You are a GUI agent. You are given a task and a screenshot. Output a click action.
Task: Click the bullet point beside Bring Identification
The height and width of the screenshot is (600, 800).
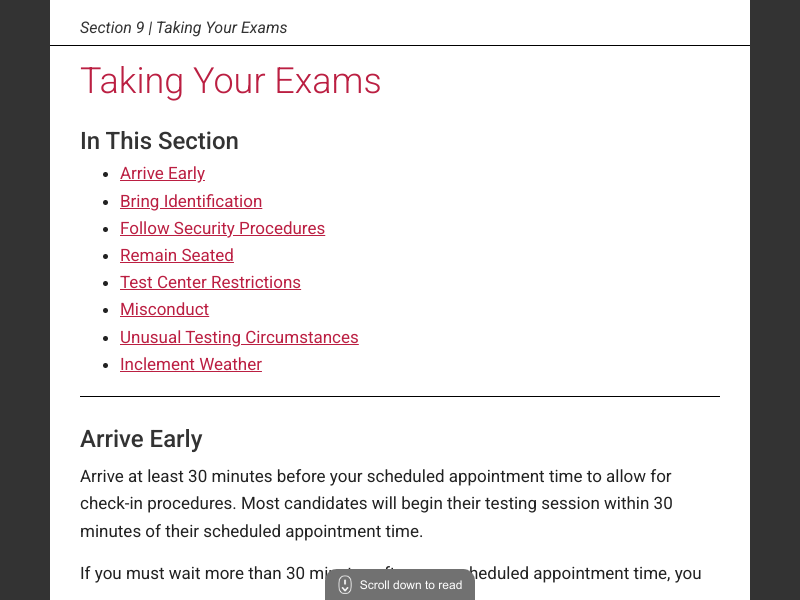[106, 202]
